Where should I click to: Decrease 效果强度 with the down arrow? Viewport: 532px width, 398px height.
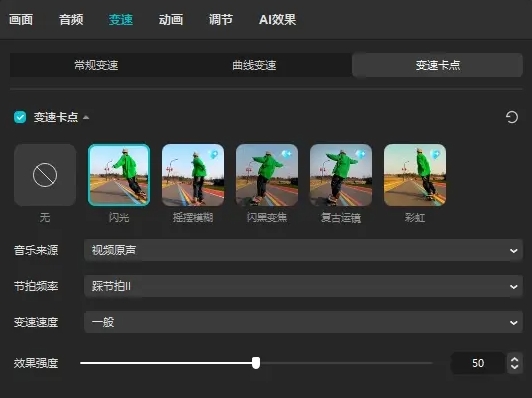tap(514, 367)
